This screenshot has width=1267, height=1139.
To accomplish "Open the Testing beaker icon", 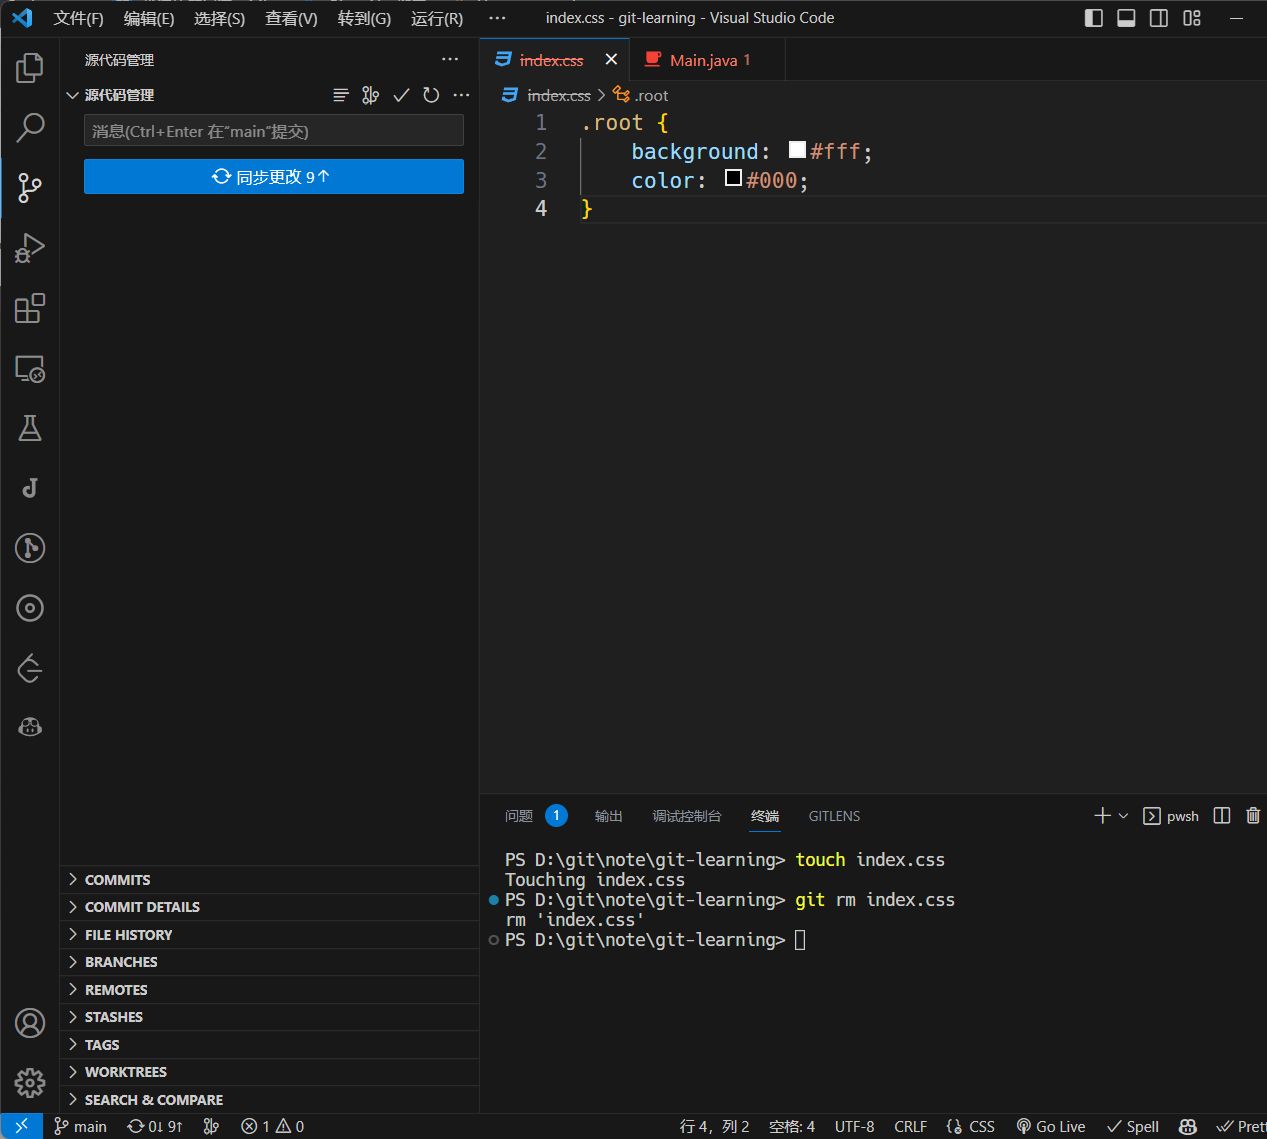I will pos(30,428).
